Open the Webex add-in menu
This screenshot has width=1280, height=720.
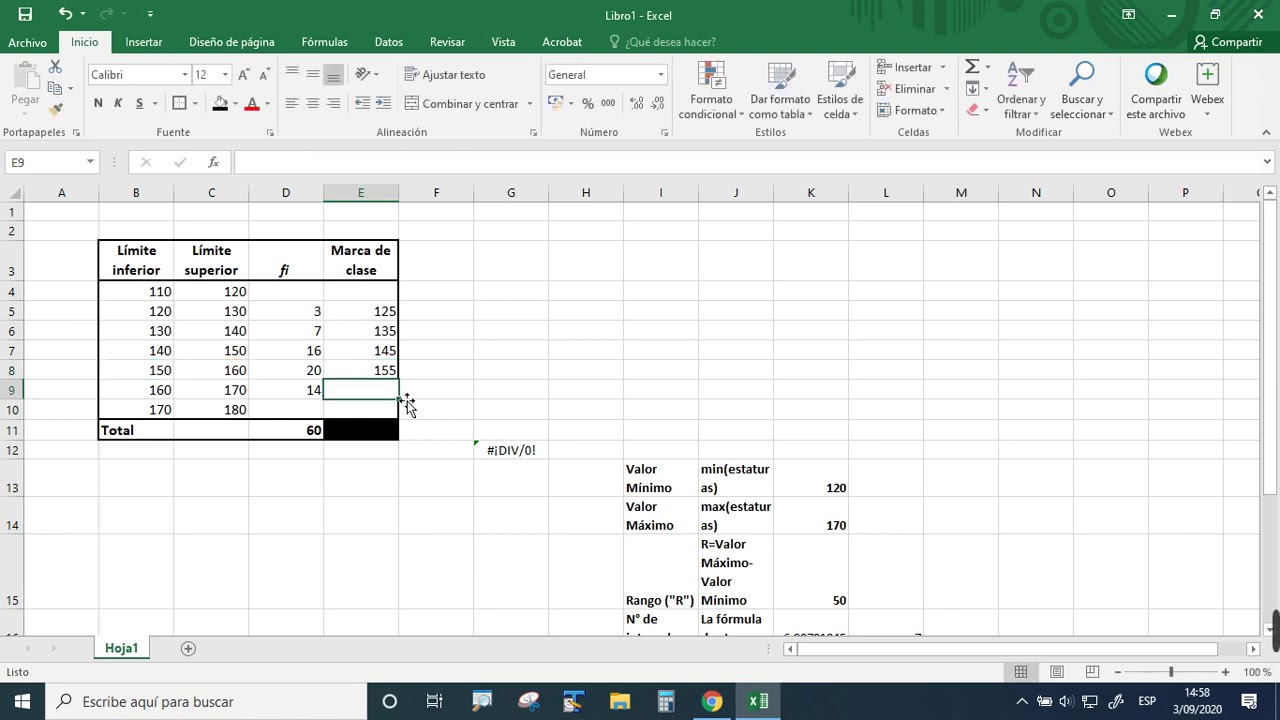click(x=1207, y=91)
